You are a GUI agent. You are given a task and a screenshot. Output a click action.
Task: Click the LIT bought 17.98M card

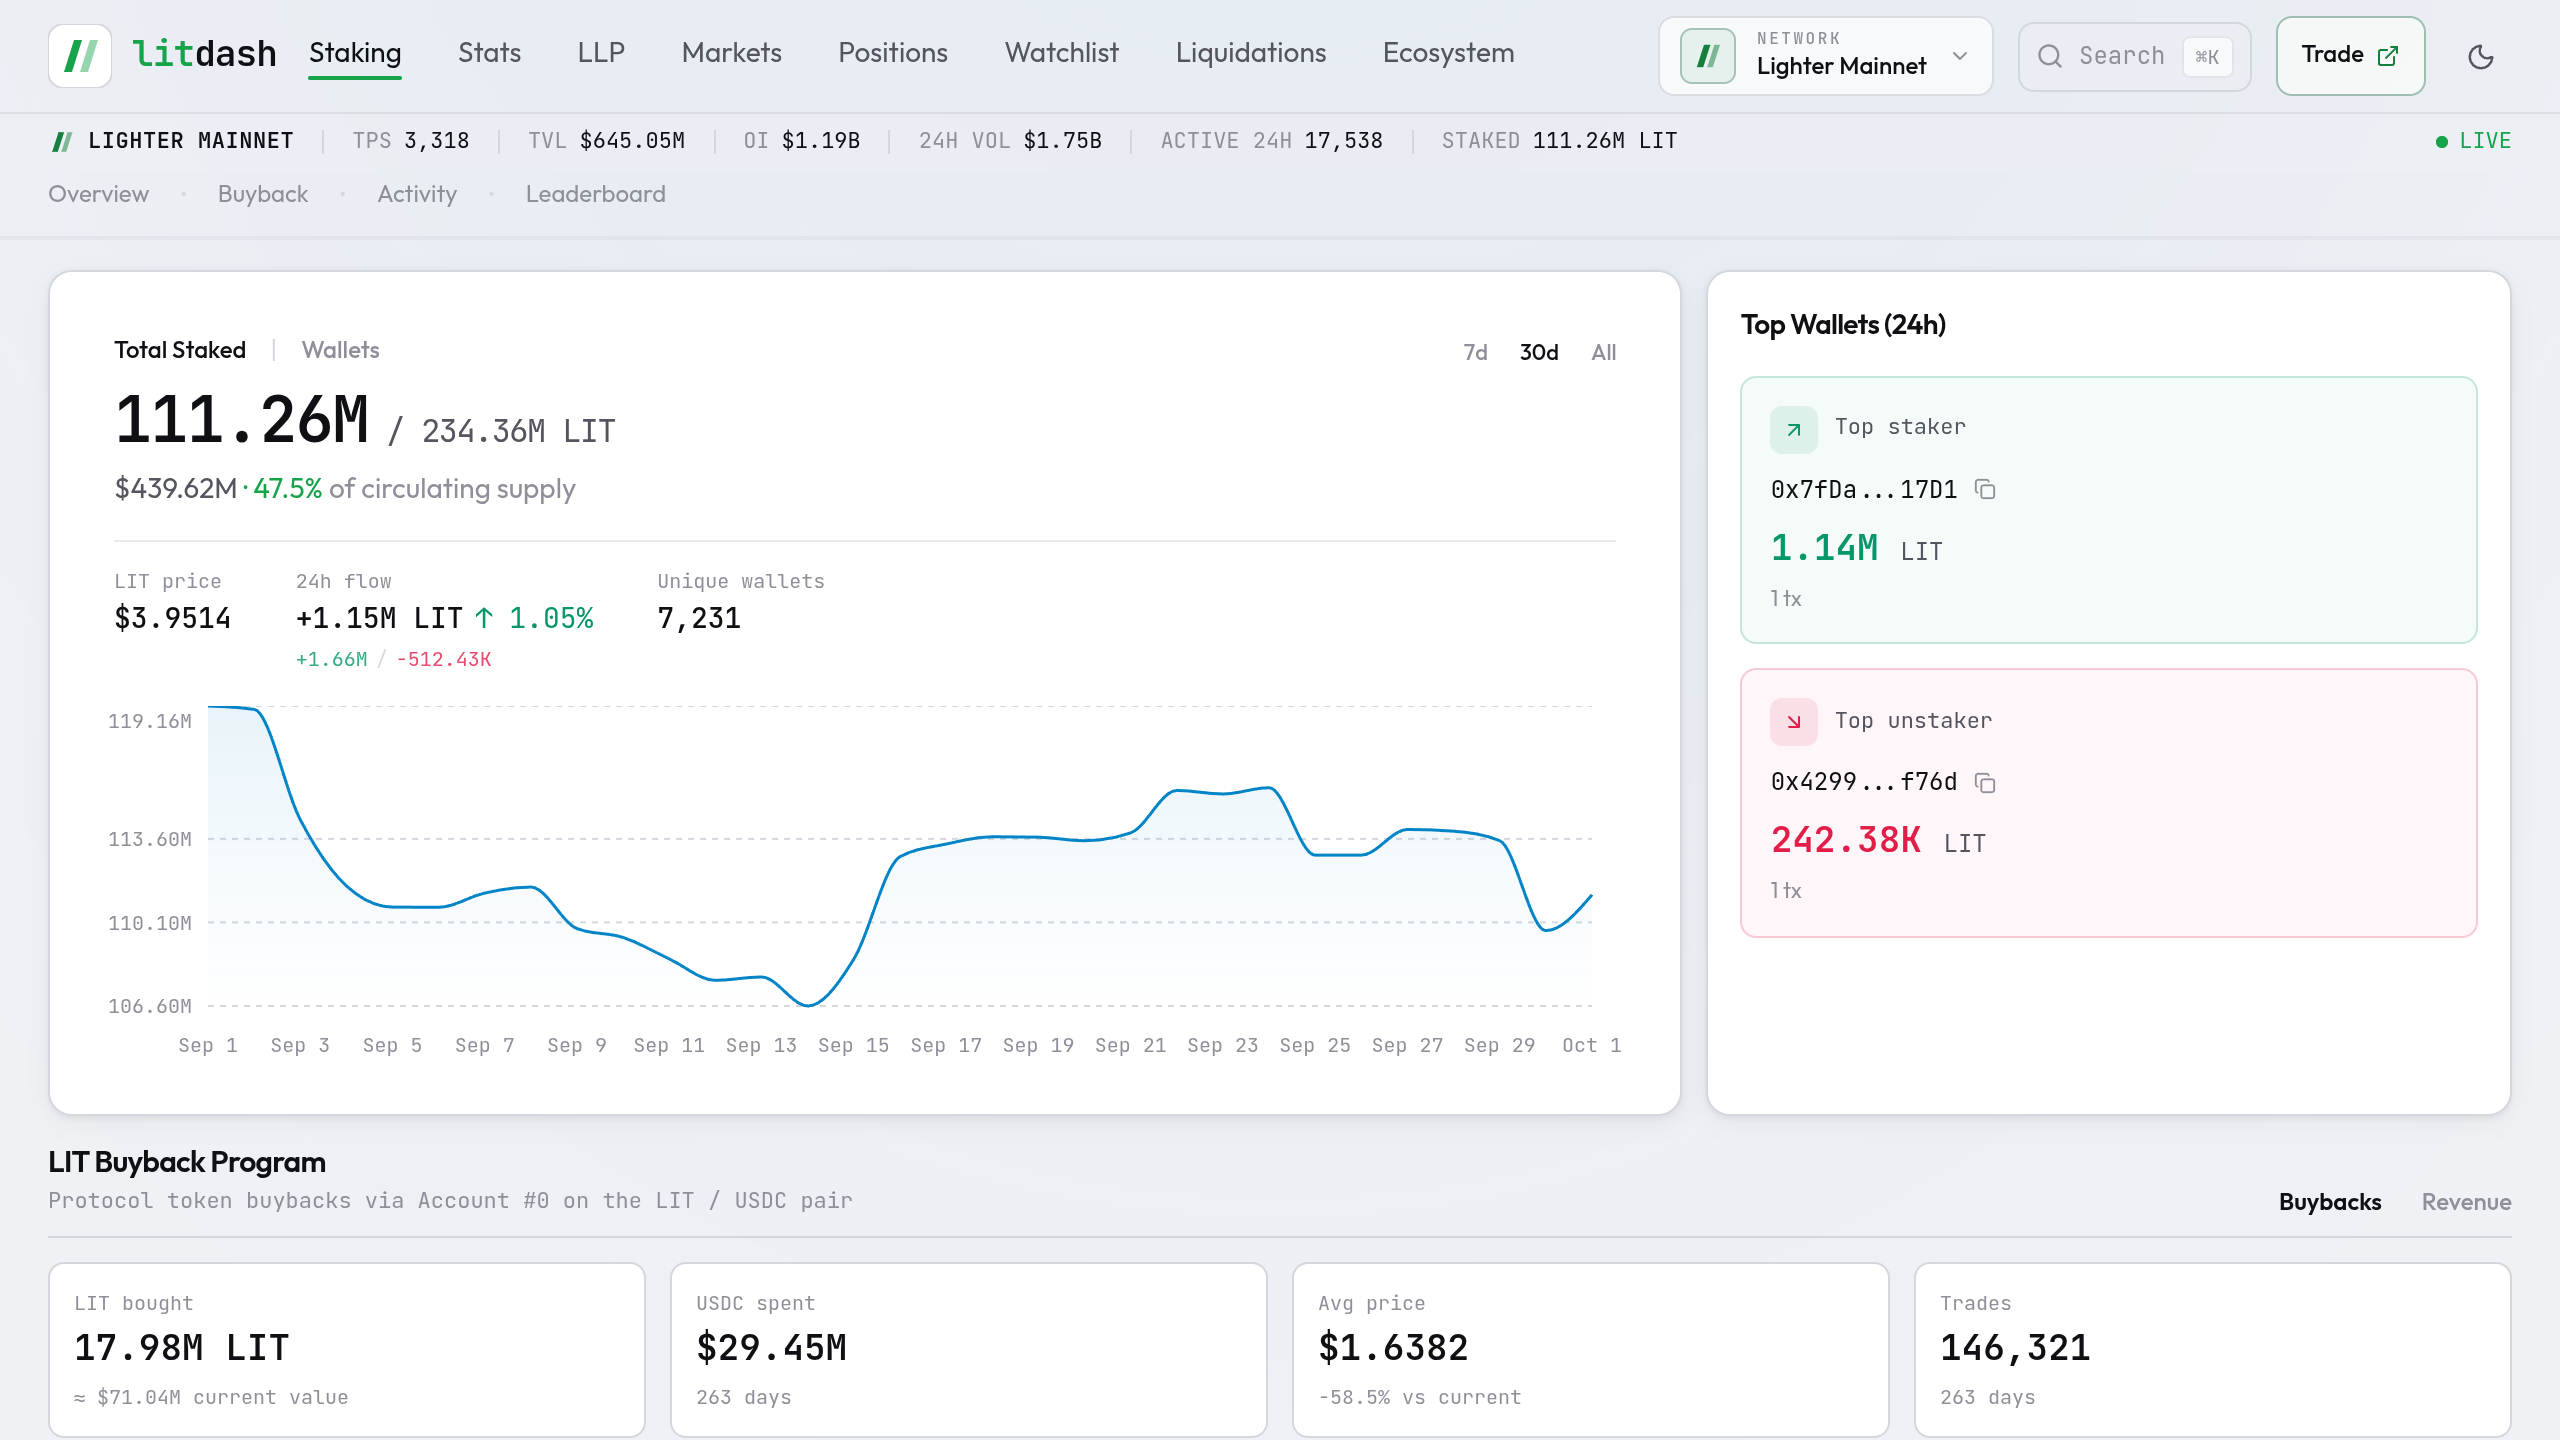[x=347, y=1350]
